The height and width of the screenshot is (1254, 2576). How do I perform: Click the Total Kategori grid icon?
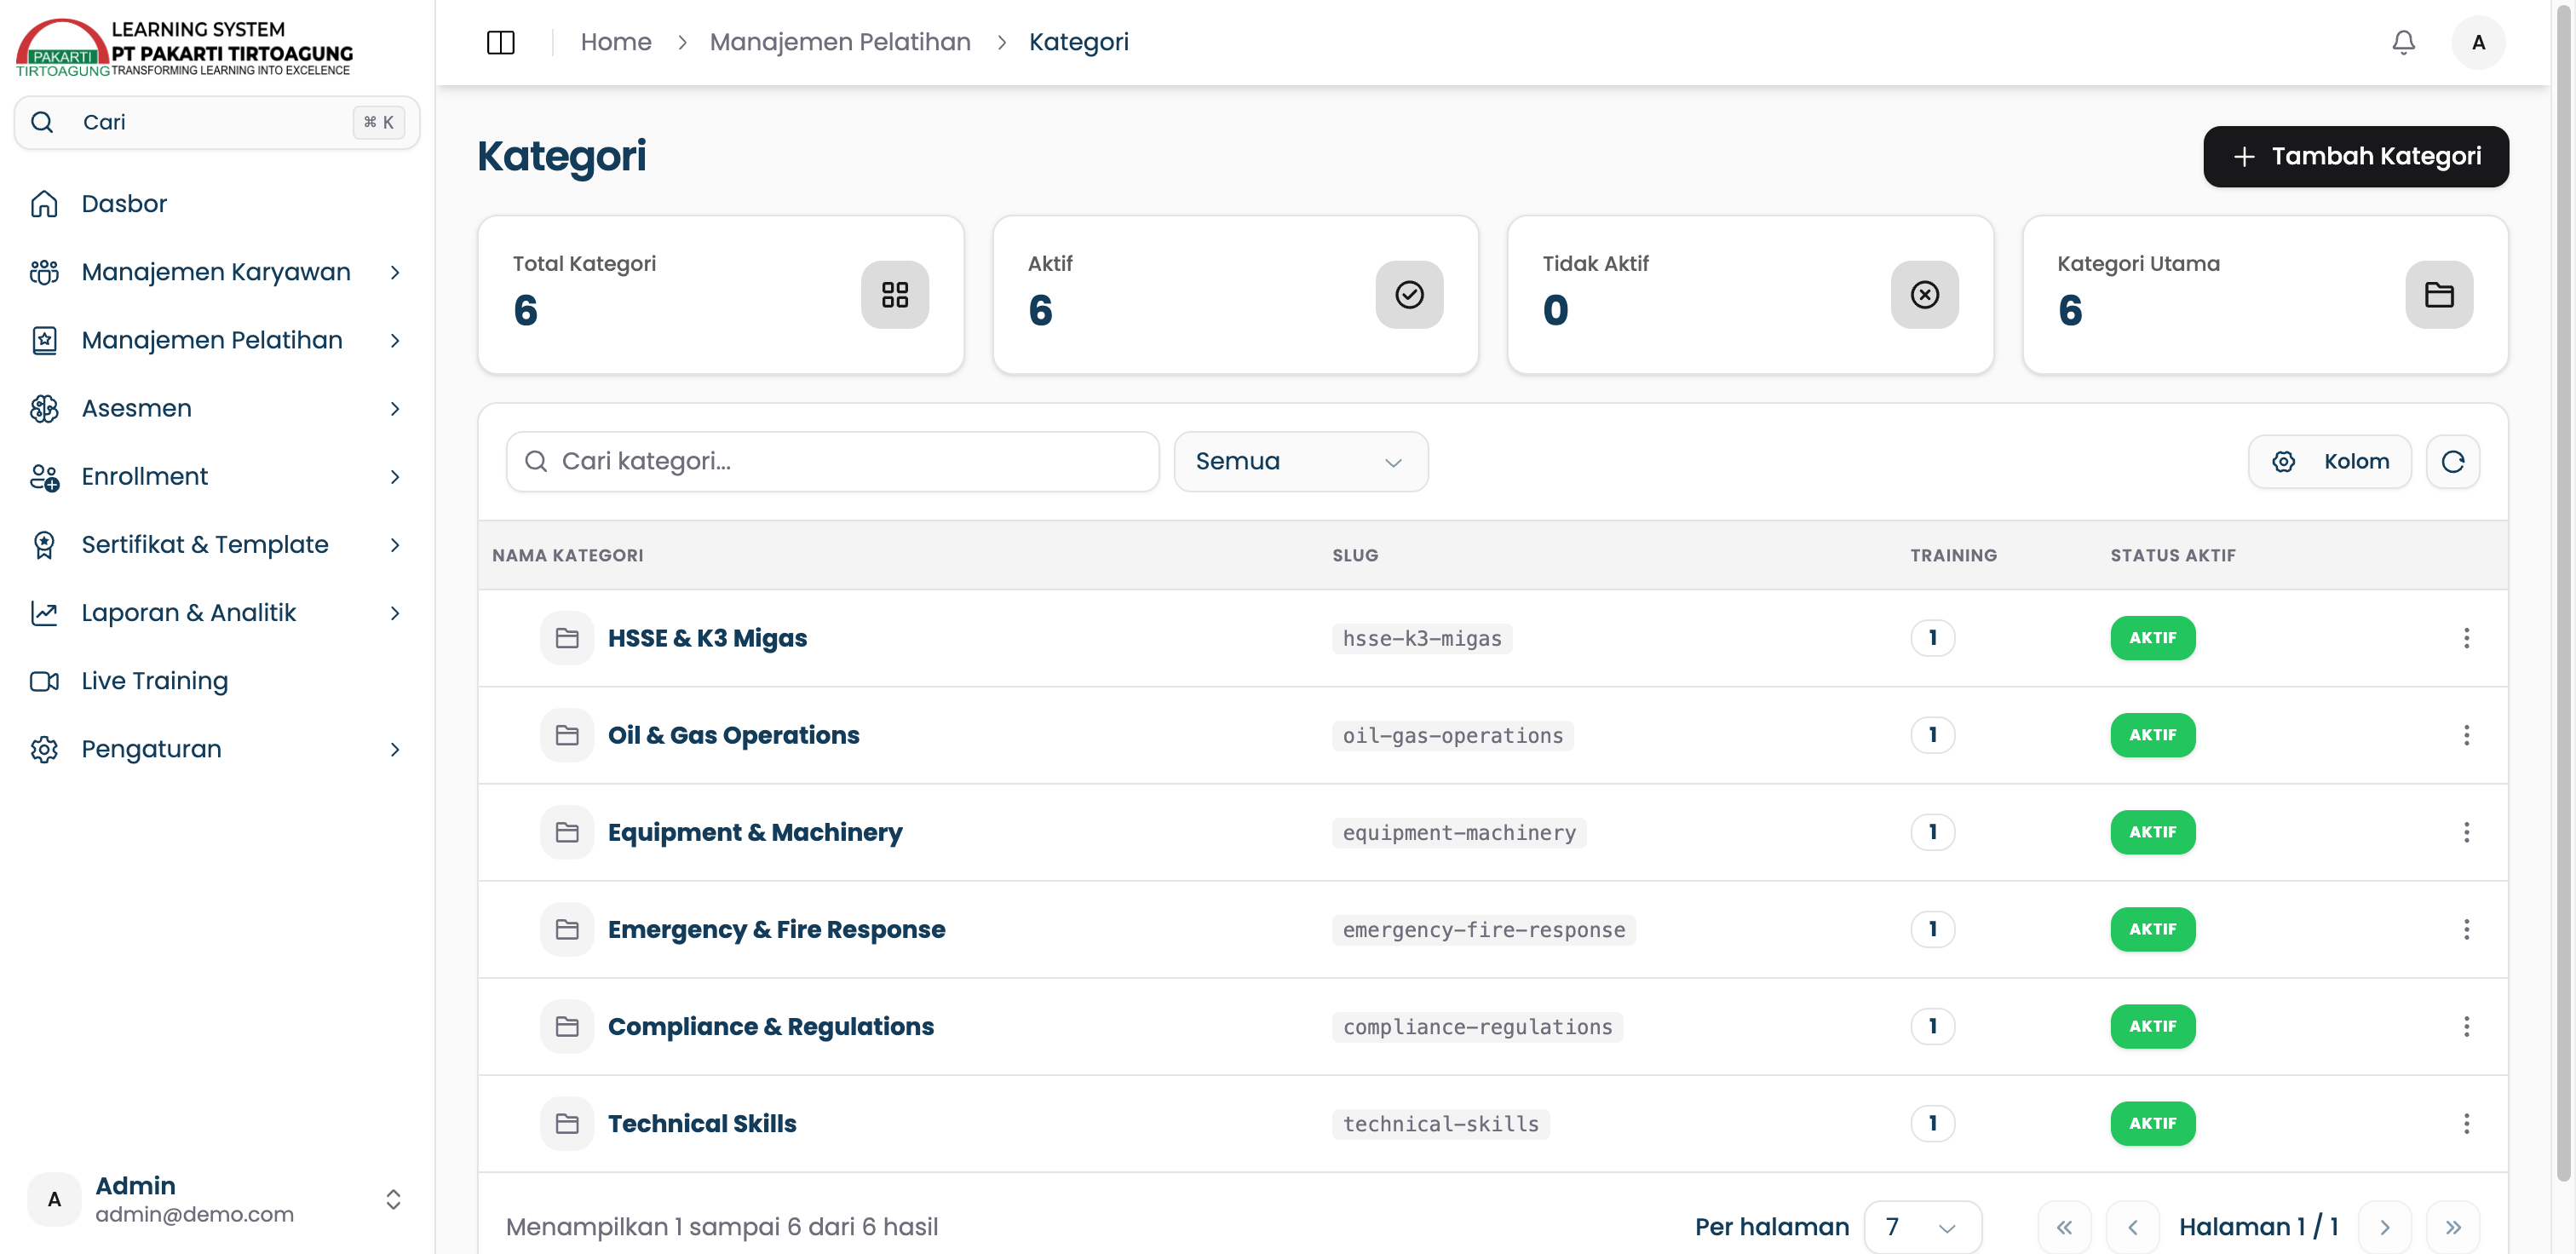point(894,294)
